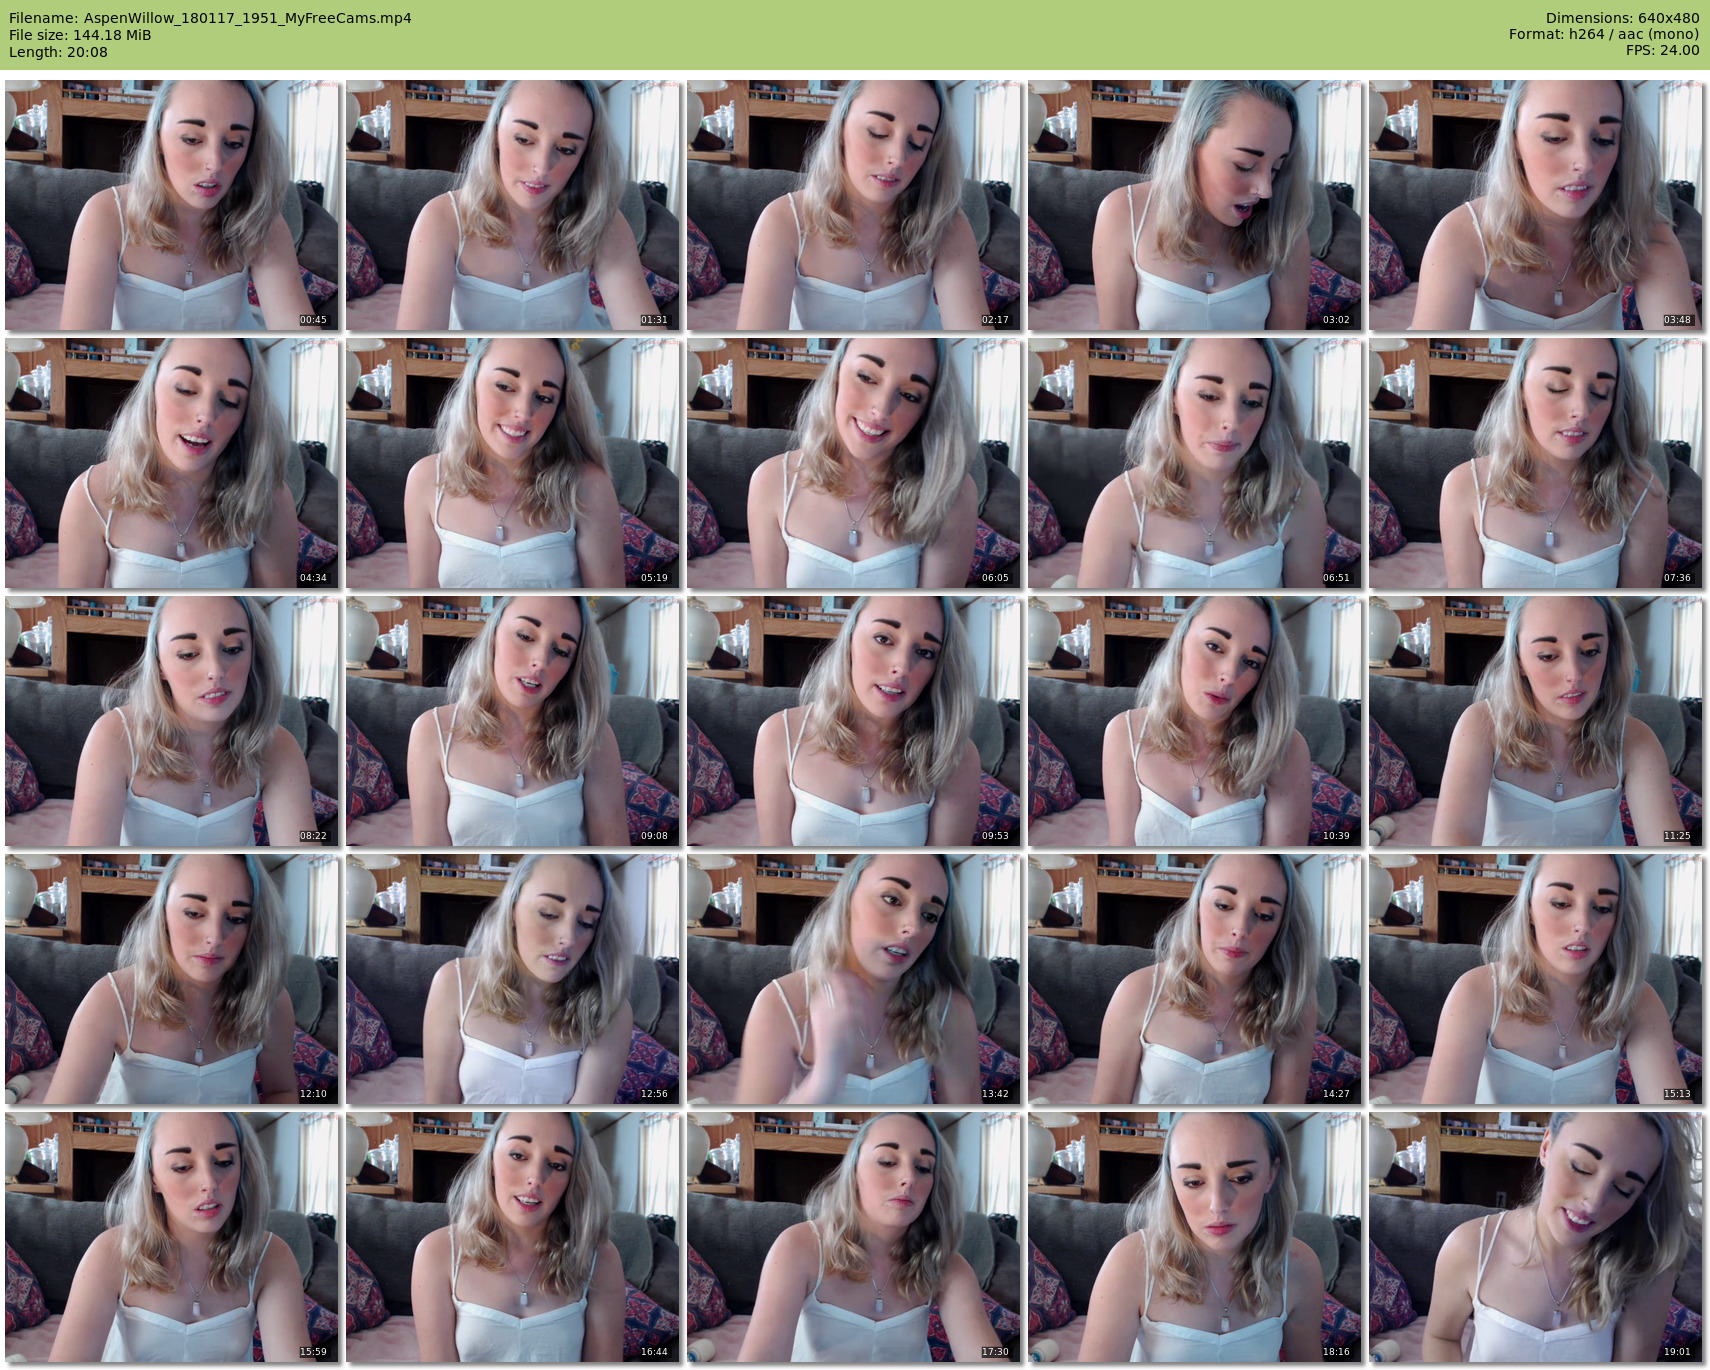Screen dimensions: 1710x1370
Task: Click the frame marked 09:53
Action: [854, 721]
